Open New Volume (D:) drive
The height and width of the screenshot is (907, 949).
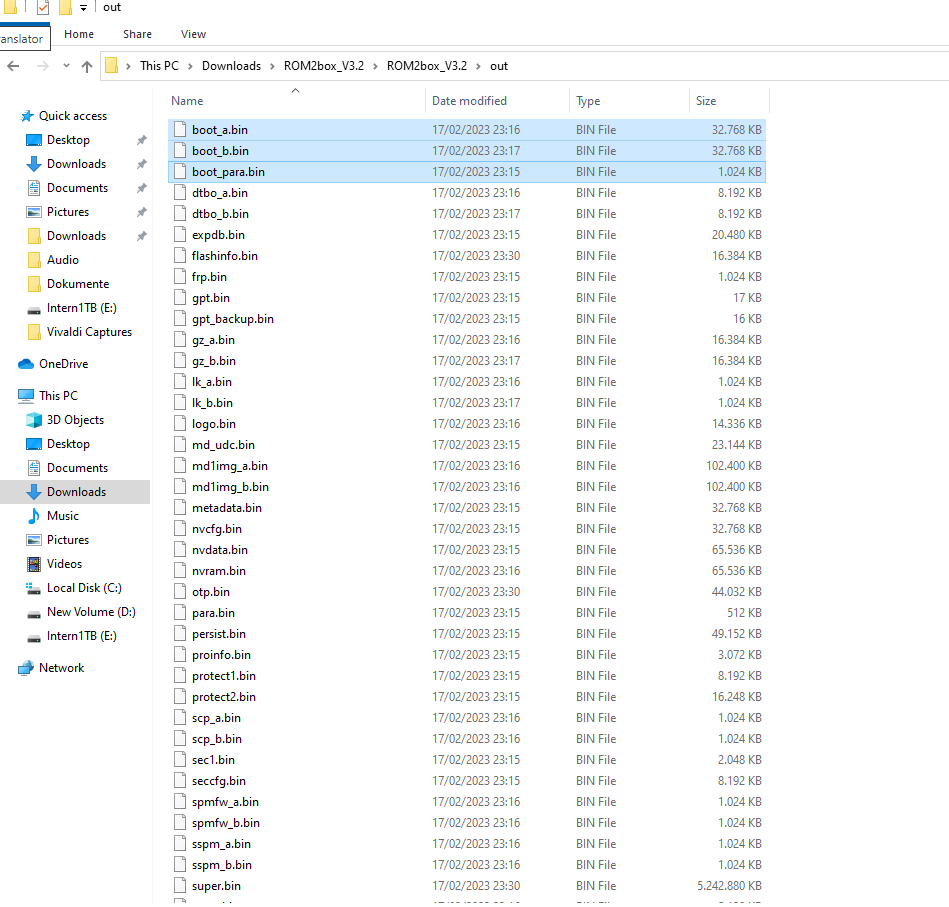point(91,612)
